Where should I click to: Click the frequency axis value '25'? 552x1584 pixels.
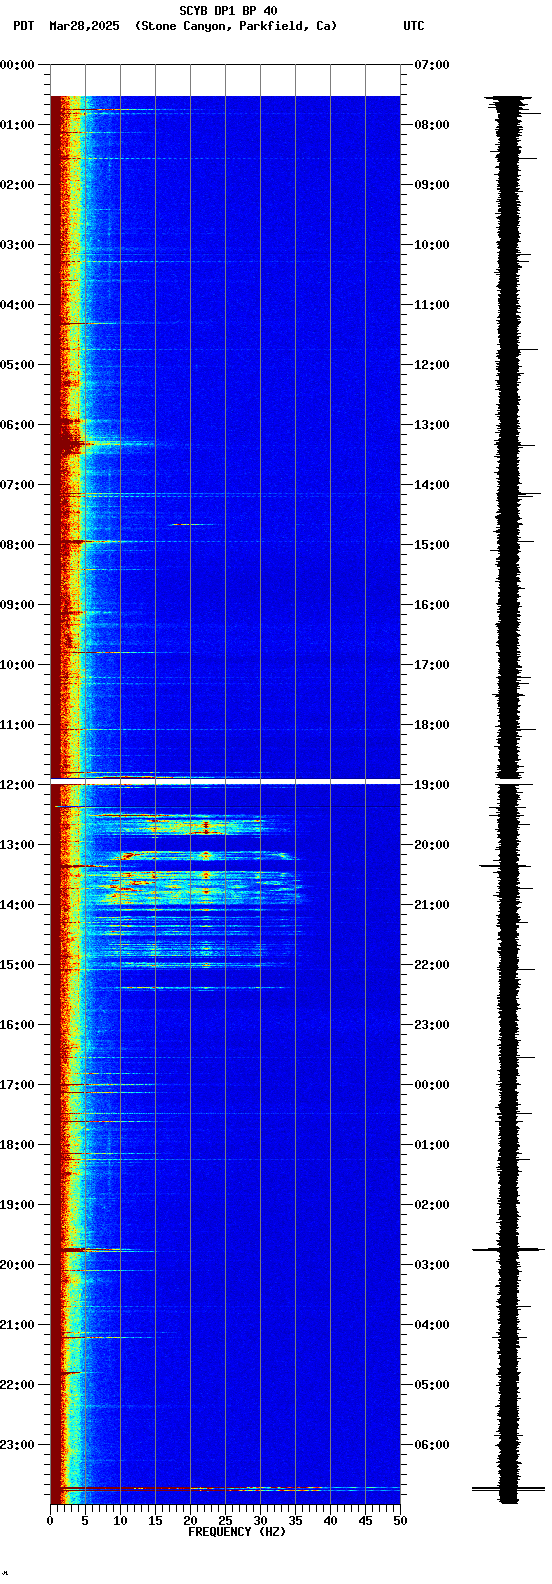(x=225, y=1521)
